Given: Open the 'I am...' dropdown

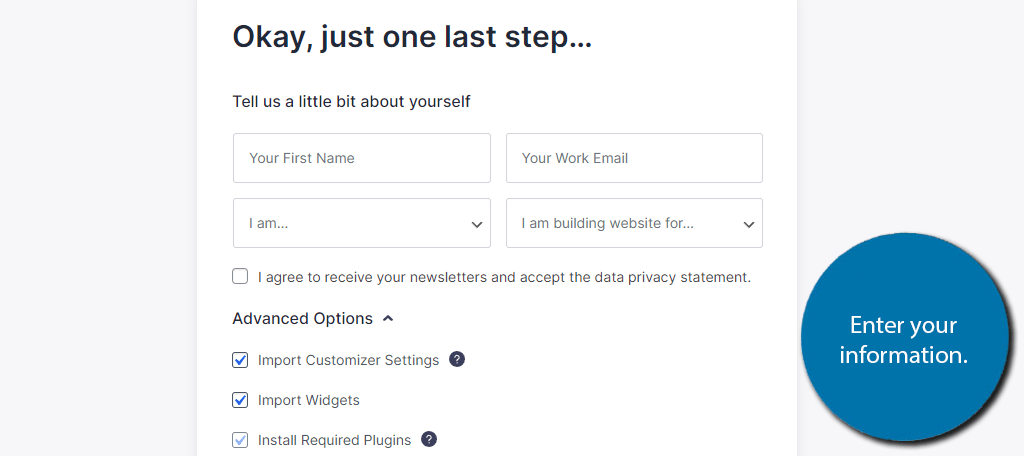Looking at the screenshot, I should pyautogui.click(x=361, y=223).
